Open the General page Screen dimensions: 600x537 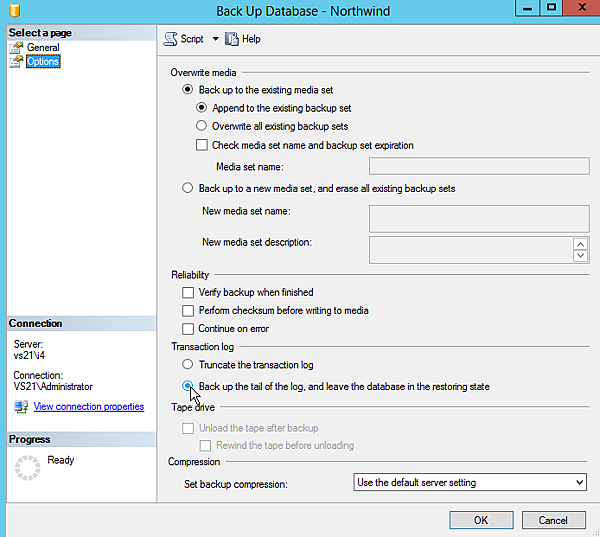[x=43, y=47]
